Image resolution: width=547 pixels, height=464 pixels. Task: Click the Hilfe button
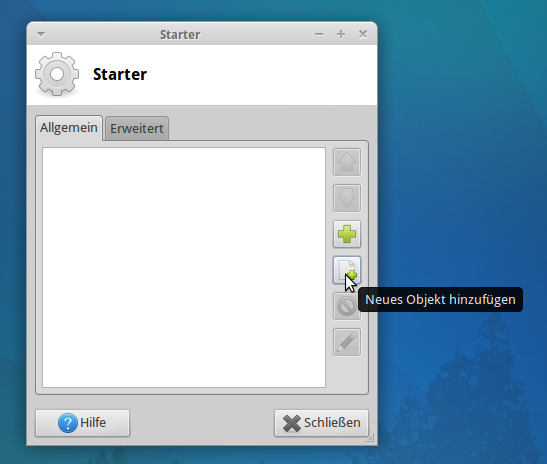pyautogui.click(x=82, y=423)
